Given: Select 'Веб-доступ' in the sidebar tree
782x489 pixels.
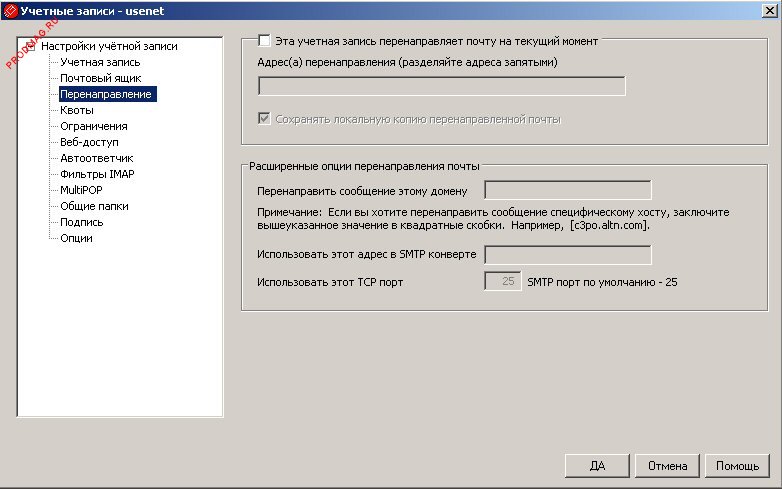Looking at the screenshot, I should coord(89,142).
